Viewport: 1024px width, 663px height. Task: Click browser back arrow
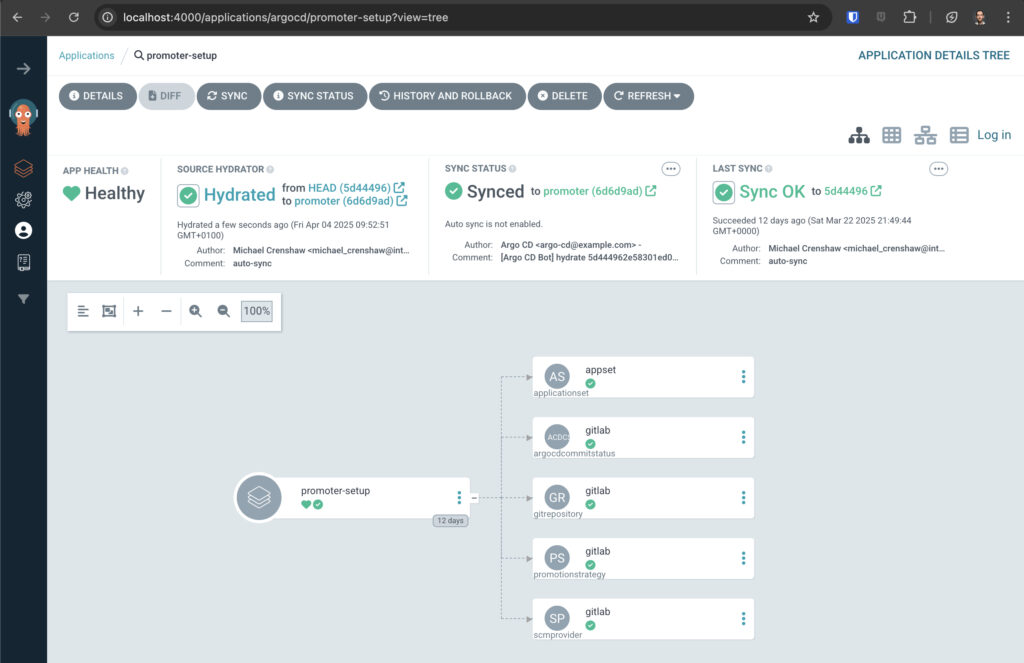(18, 18)
